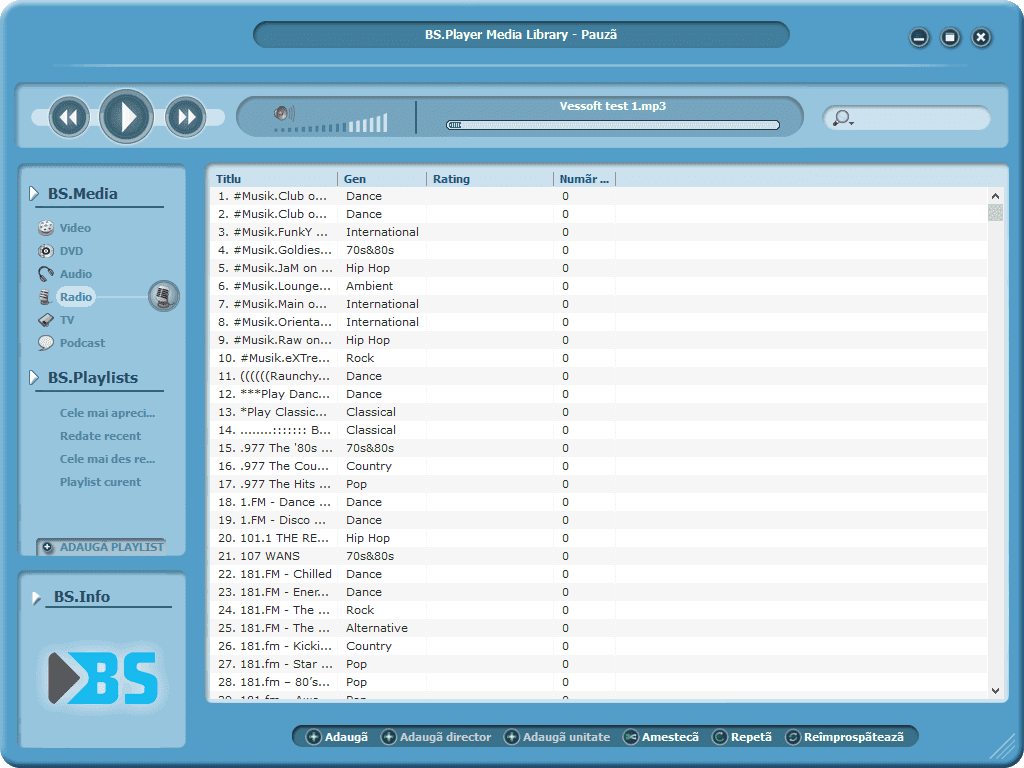Viewport: 1024px width, 768px height.
Task: Adjust the volume level bars
Action: click(x=331, y=124)
